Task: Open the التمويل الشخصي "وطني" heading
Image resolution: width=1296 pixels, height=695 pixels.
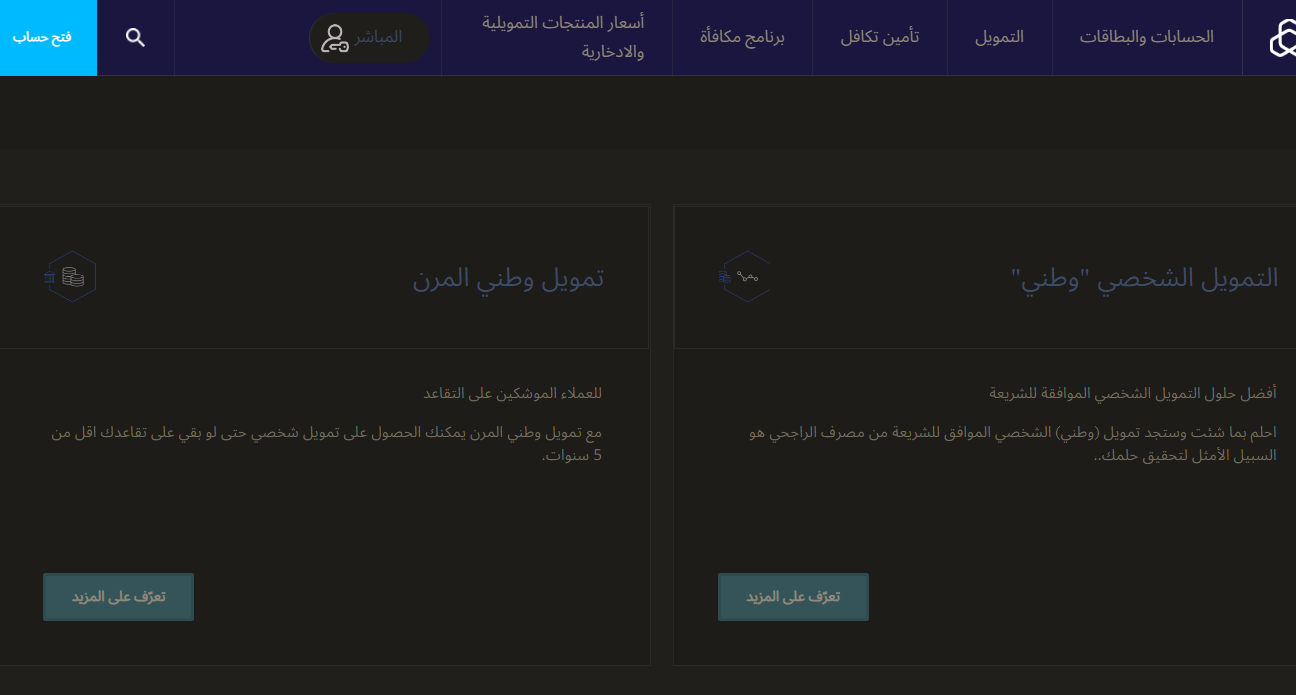Action: pyautogui.click(x=1145, y=278)
